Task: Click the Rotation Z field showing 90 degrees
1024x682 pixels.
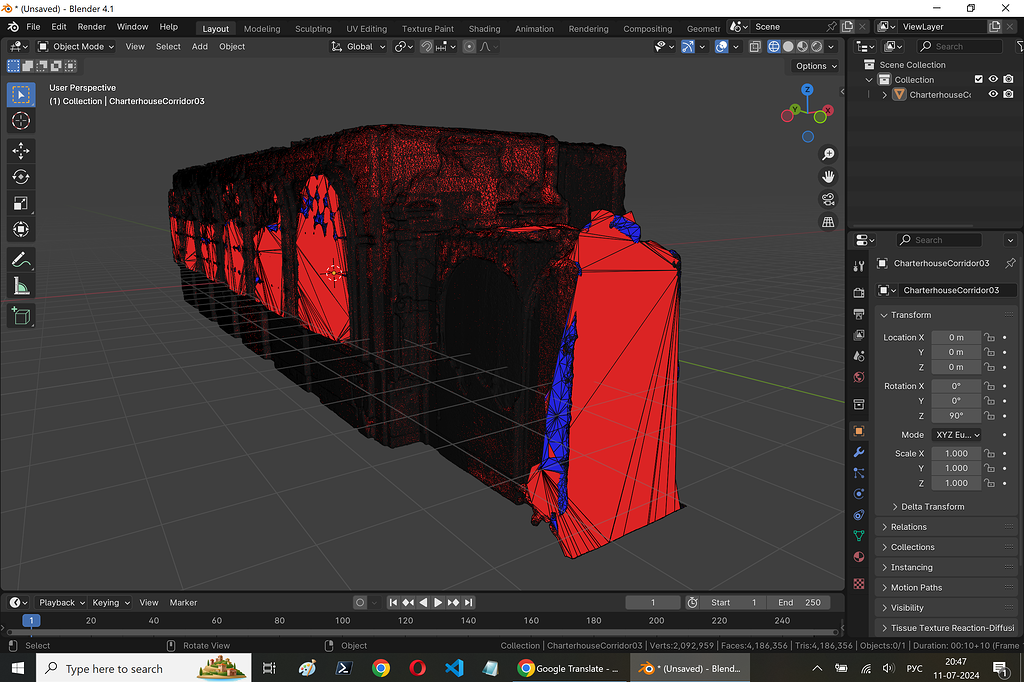Action: (955, 415)
